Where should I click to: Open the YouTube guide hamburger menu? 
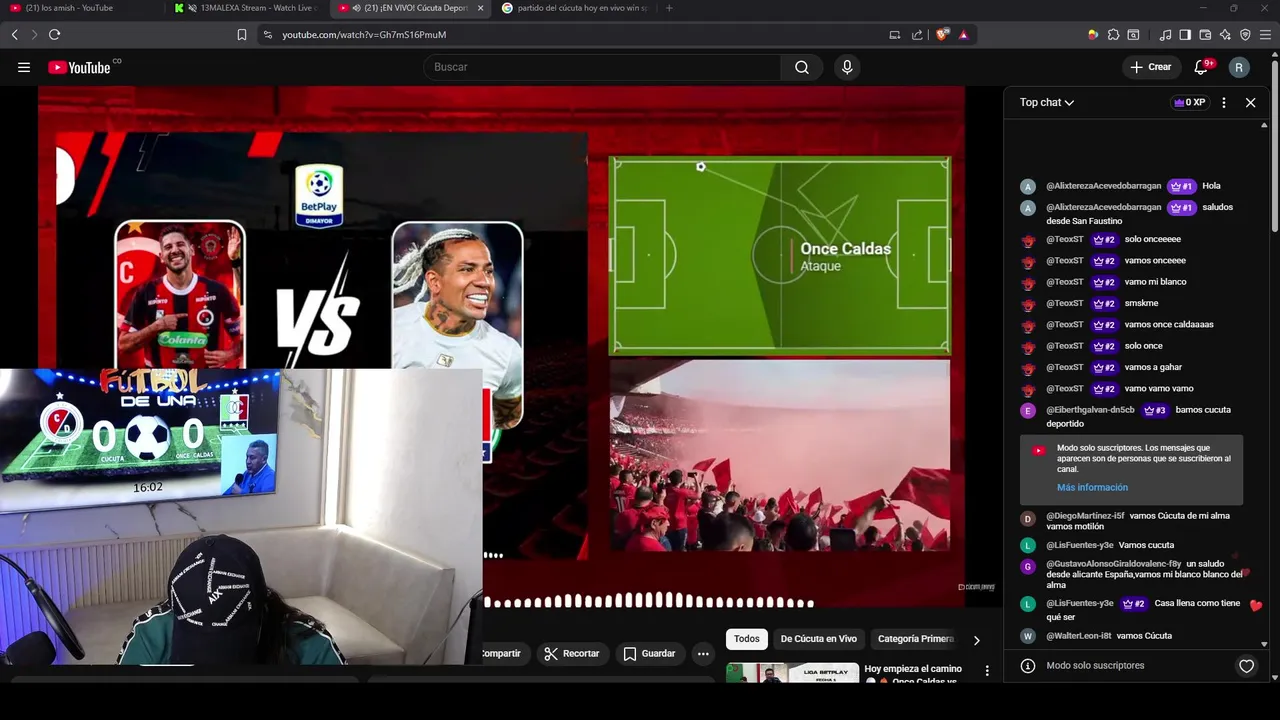point(24,67)
